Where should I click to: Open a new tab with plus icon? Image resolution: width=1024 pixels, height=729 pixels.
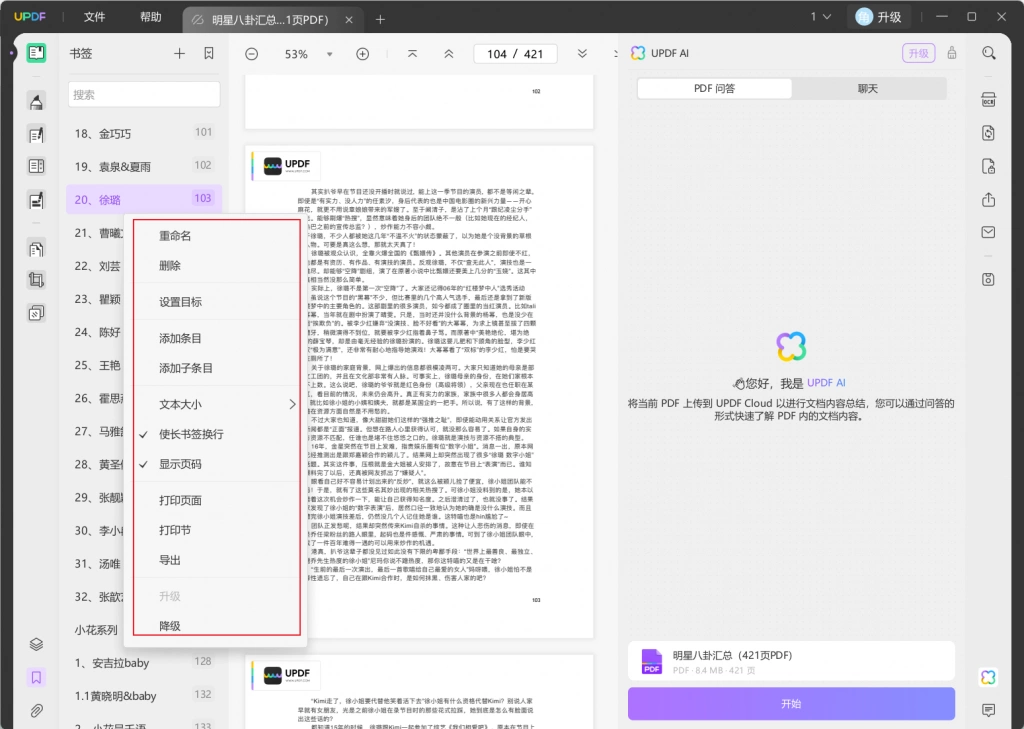click(380, 20)
